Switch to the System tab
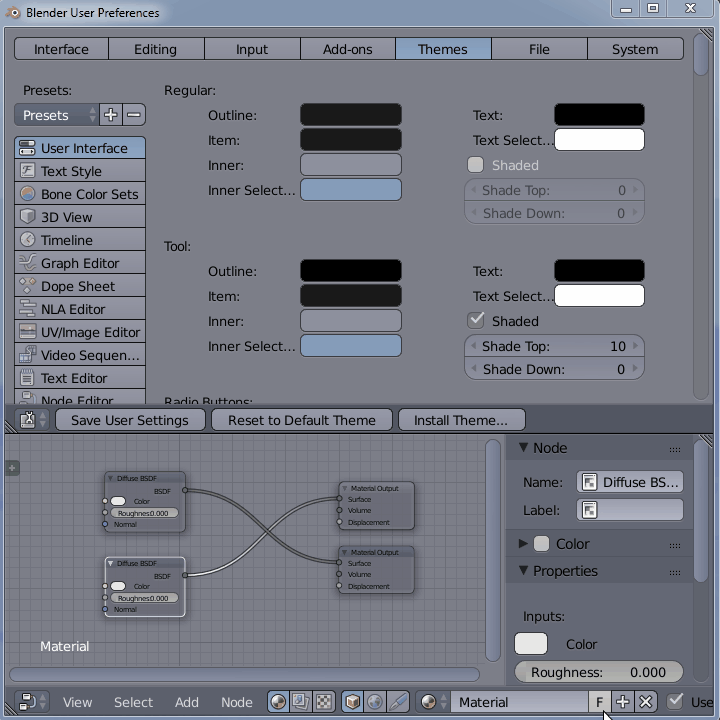 635,49
